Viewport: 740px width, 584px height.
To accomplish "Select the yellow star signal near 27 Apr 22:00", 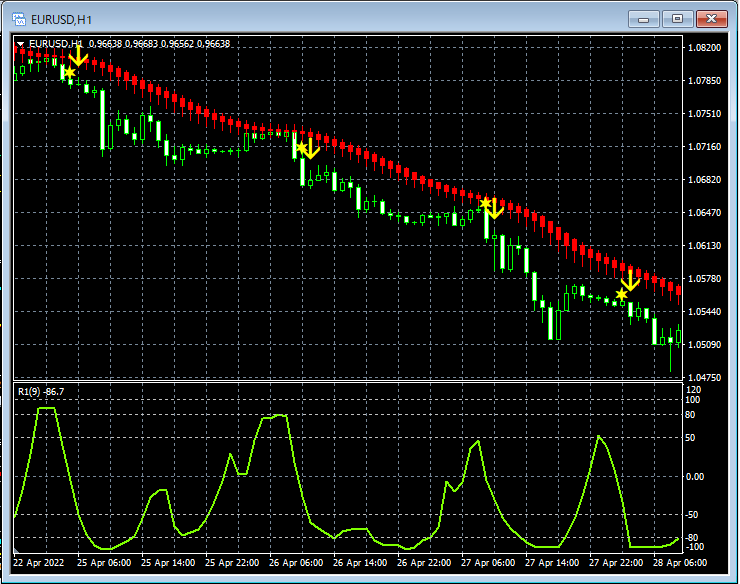I will point(622,295).
